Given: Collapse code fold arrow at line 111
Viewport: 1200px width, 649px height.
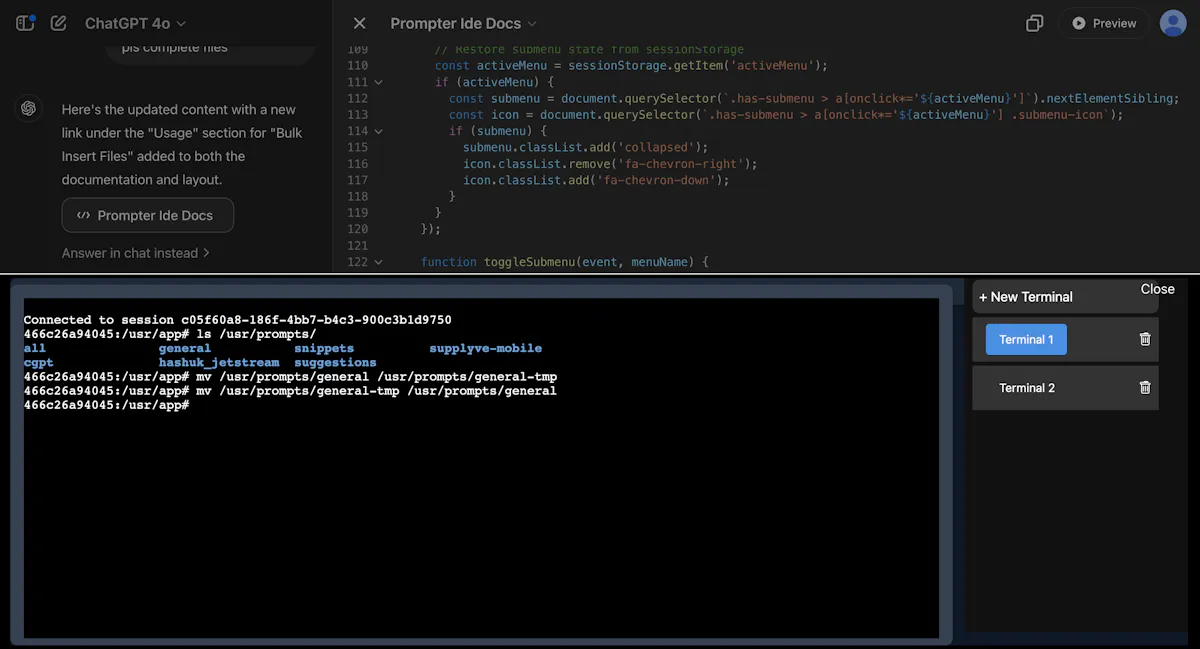Looking at the screenshot, I should (378, 82).
